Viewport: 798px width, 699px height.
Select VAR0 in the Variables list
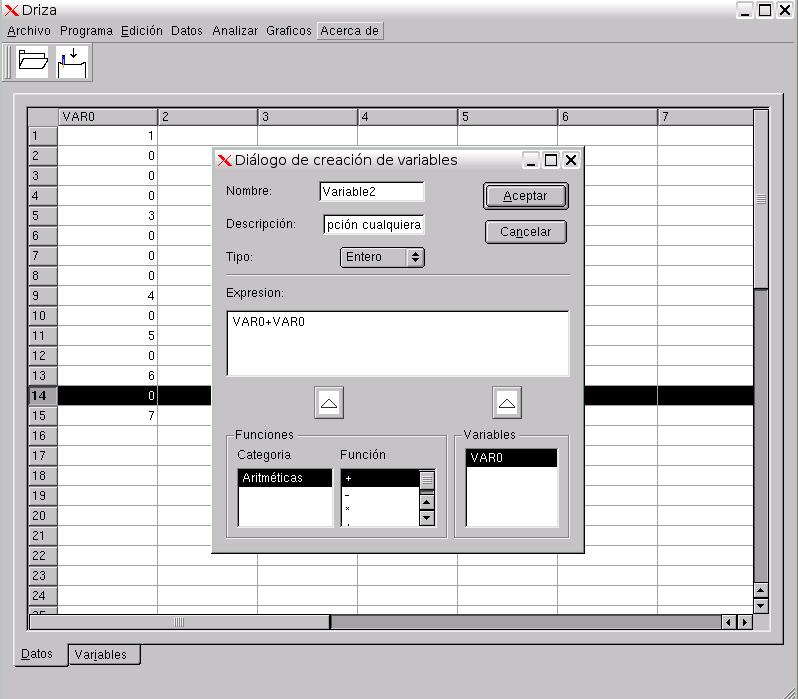[x=511, y=458]
